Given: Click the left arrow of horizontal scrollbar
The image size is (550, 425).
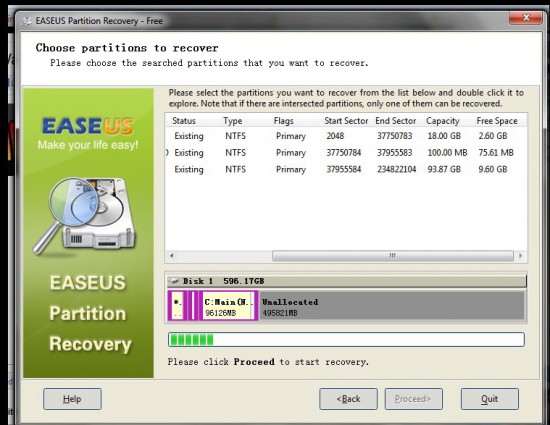Looking at the screenshot, I should tap(172, 256).
